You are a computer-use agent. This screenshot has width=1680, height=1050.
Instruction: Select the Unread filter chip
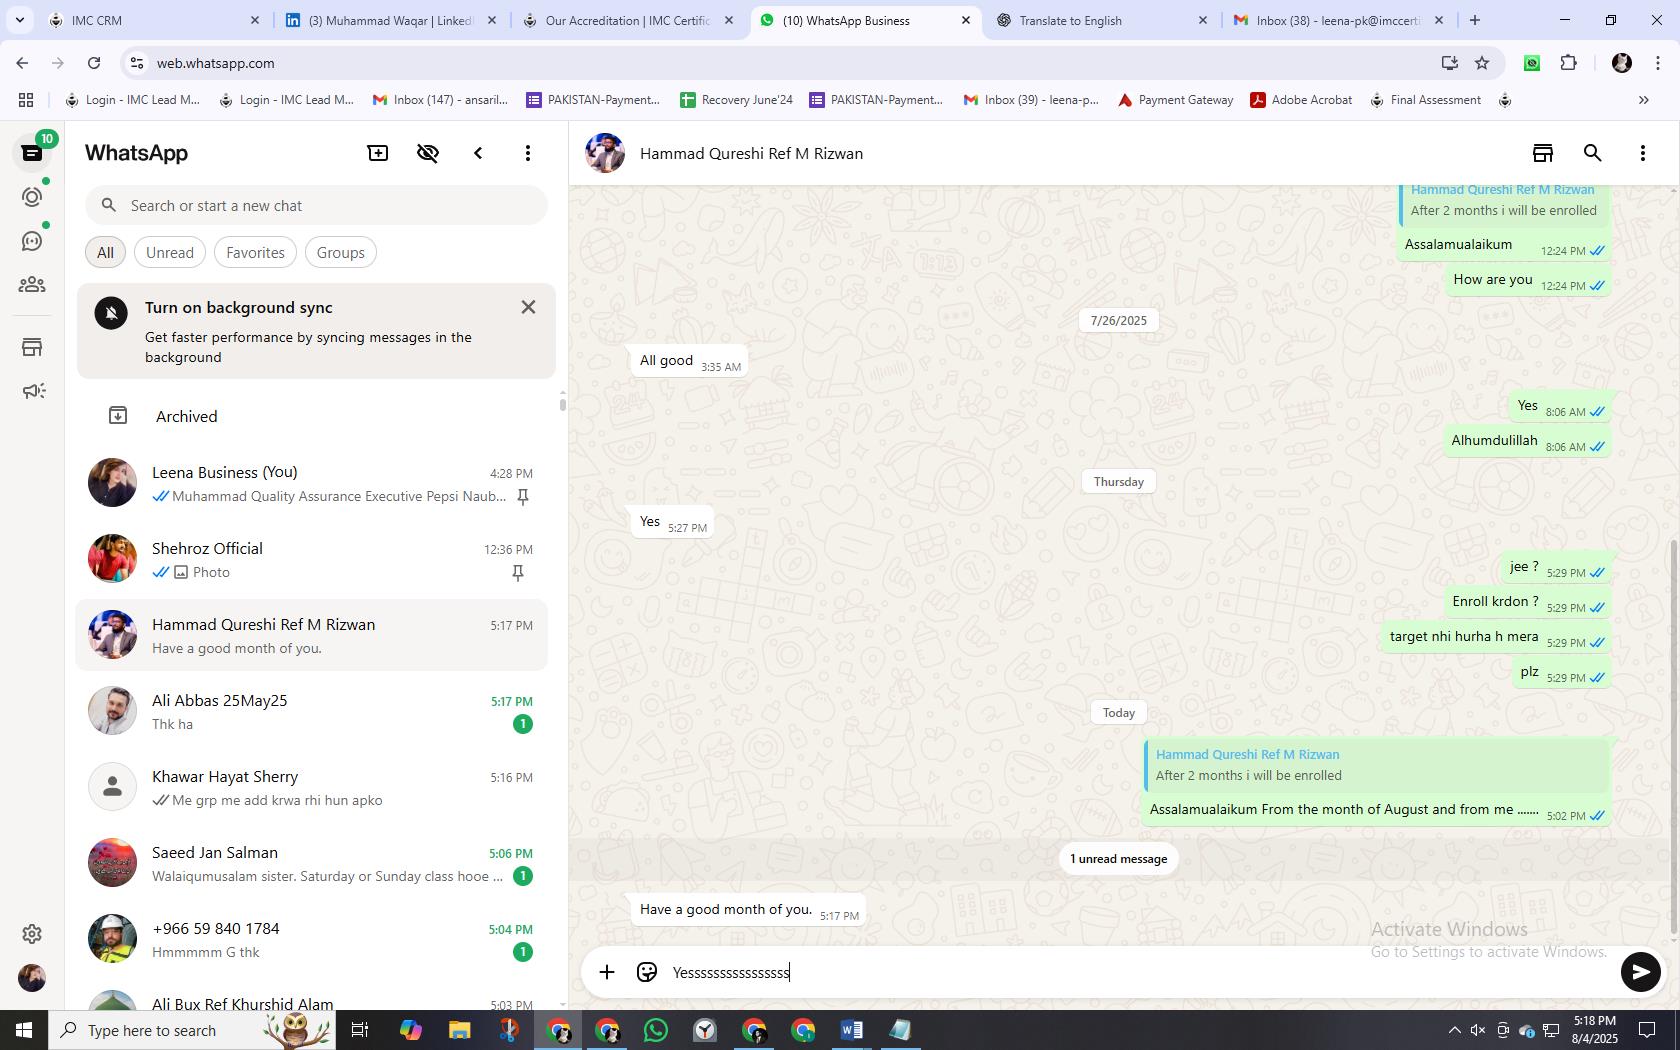170,252
